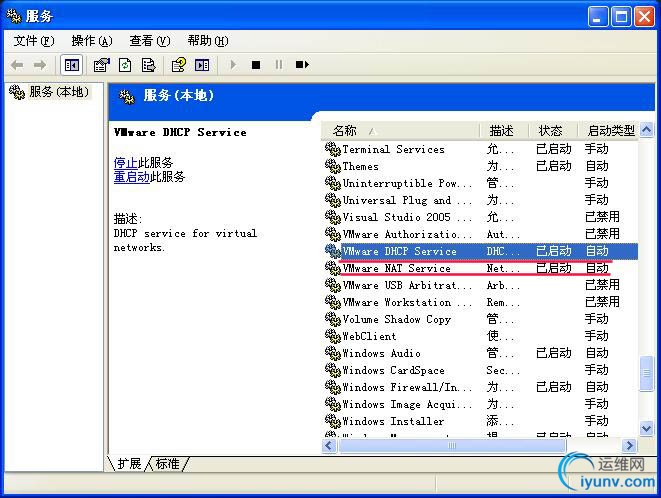Click the Start Service play button
The width and height of the screenshot is (661, 498).
pyautogui.click(x=233, y=65)
